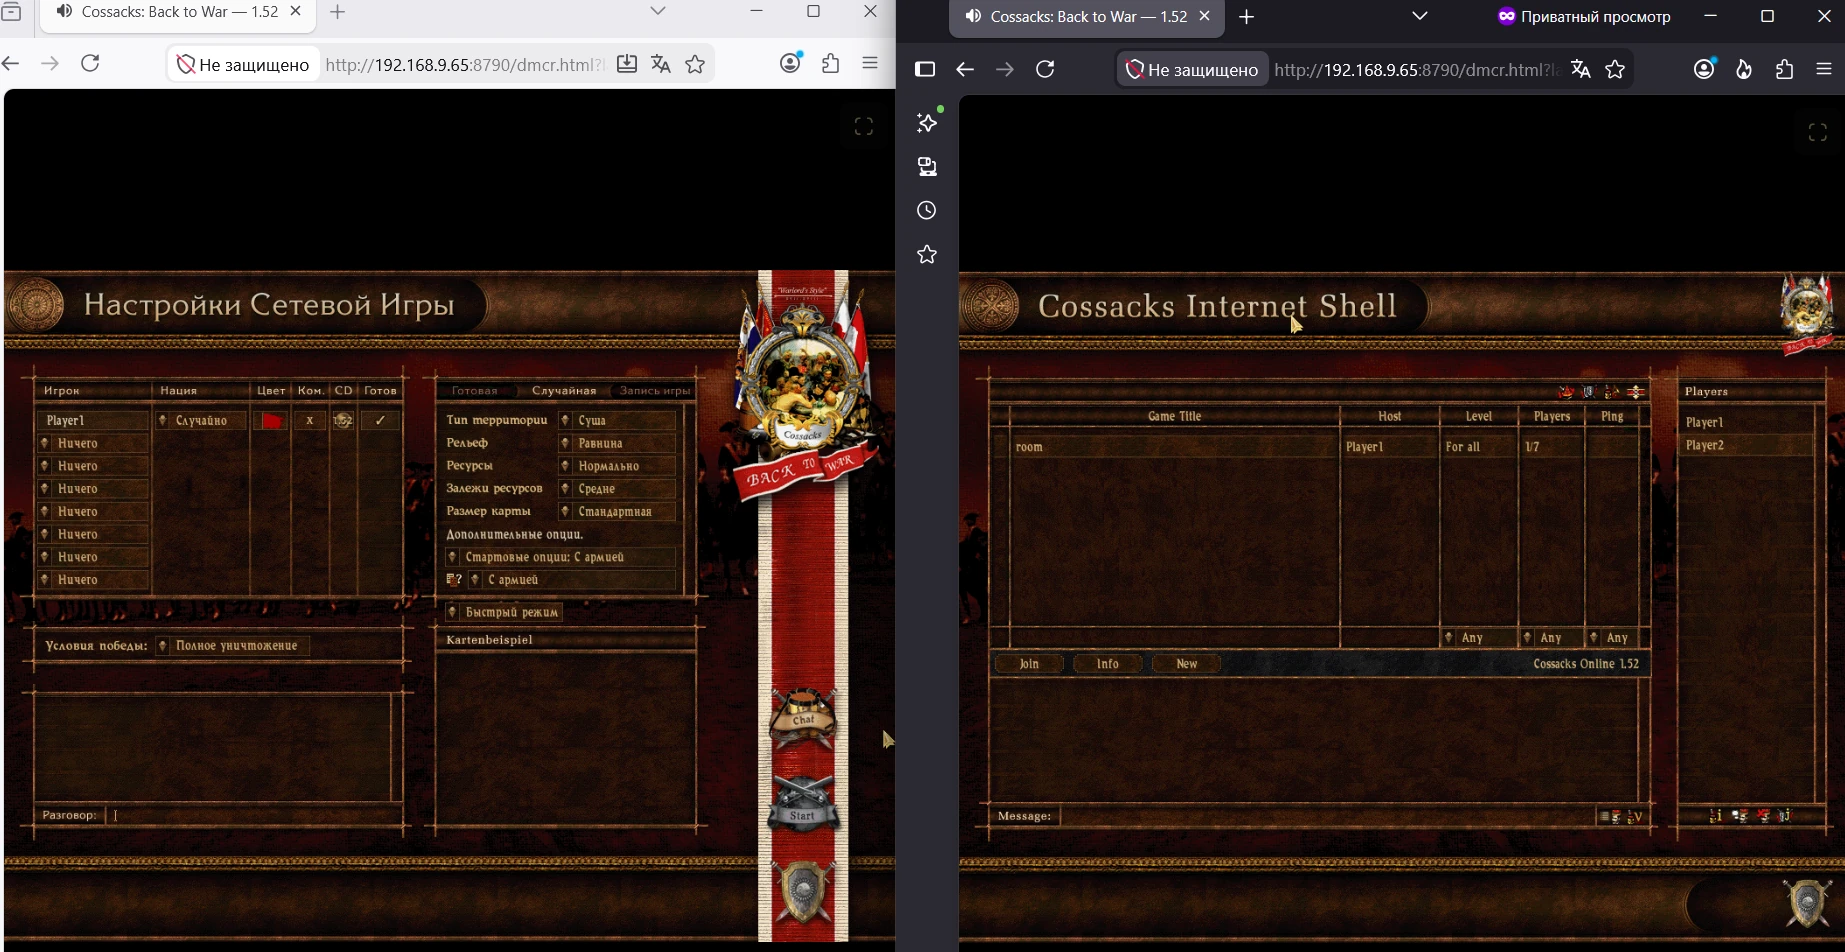Open history clock icon in right browser sidebar
The image size is (1845, 952).
click(x=927, y=210)
